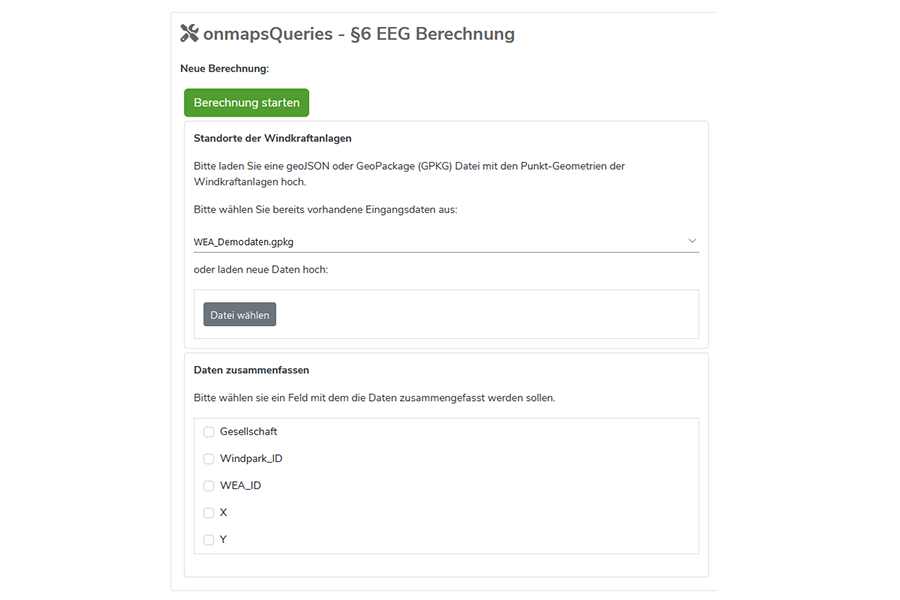Click the Gesellschaft label text
This screenshot has width=900, height=600.
click(248, 431)
